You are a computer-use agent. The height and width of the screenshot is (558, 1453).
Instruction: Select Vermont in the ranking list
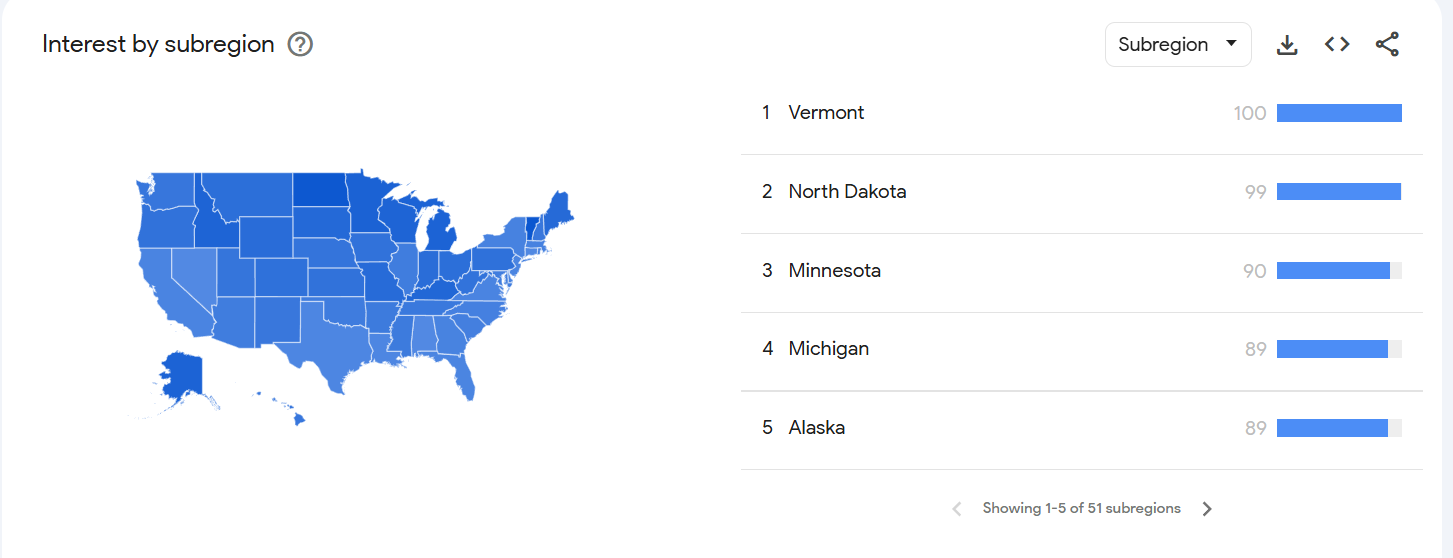pyautogui.click(x=826, y=113)
